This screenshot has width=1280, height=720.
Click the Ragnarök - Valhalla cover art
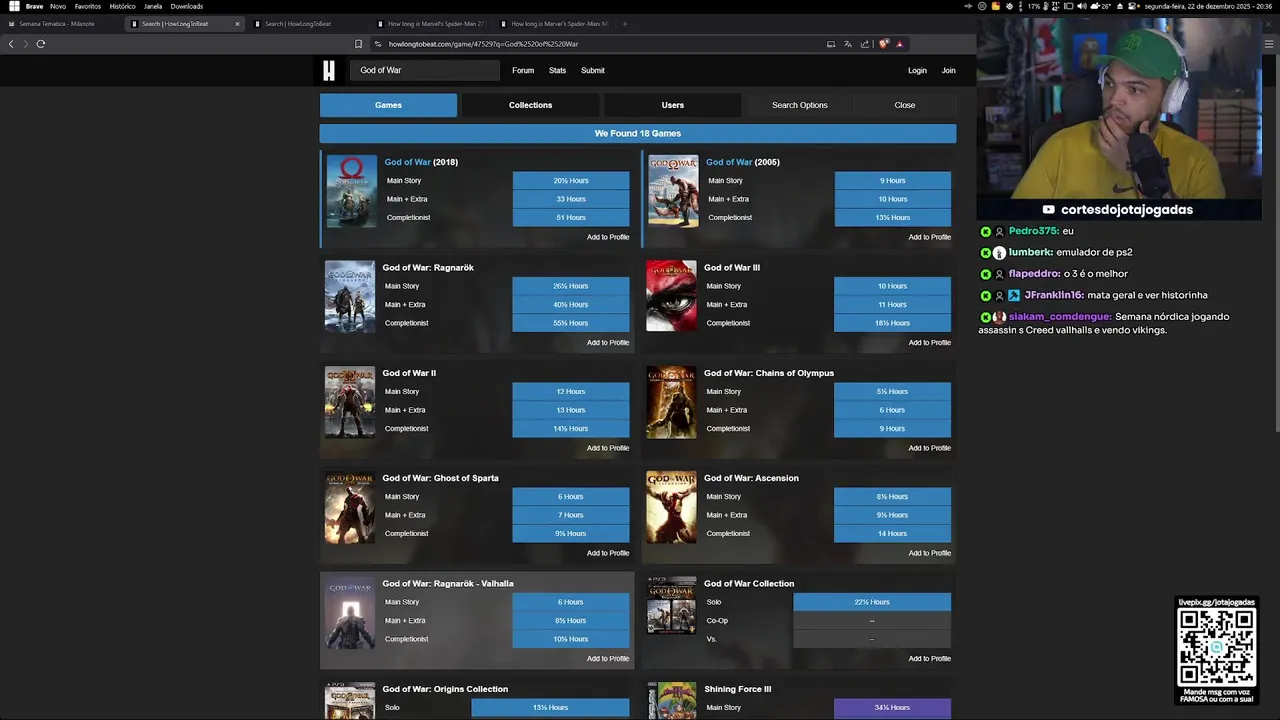tap(350, 613)
